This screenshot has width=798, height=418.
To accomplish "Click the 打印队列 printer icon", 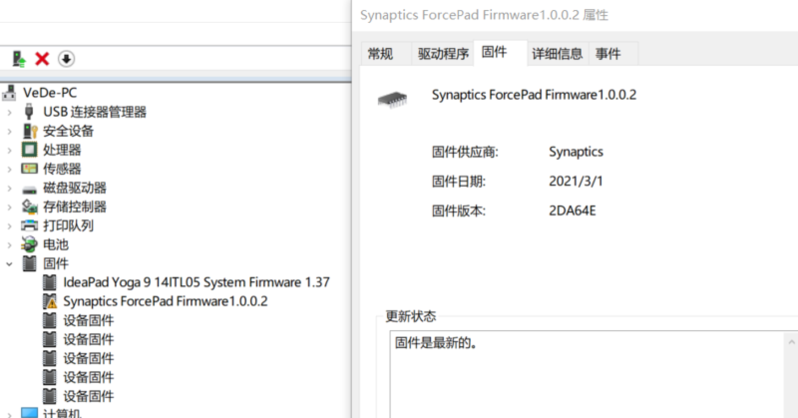I will (29, 225).
